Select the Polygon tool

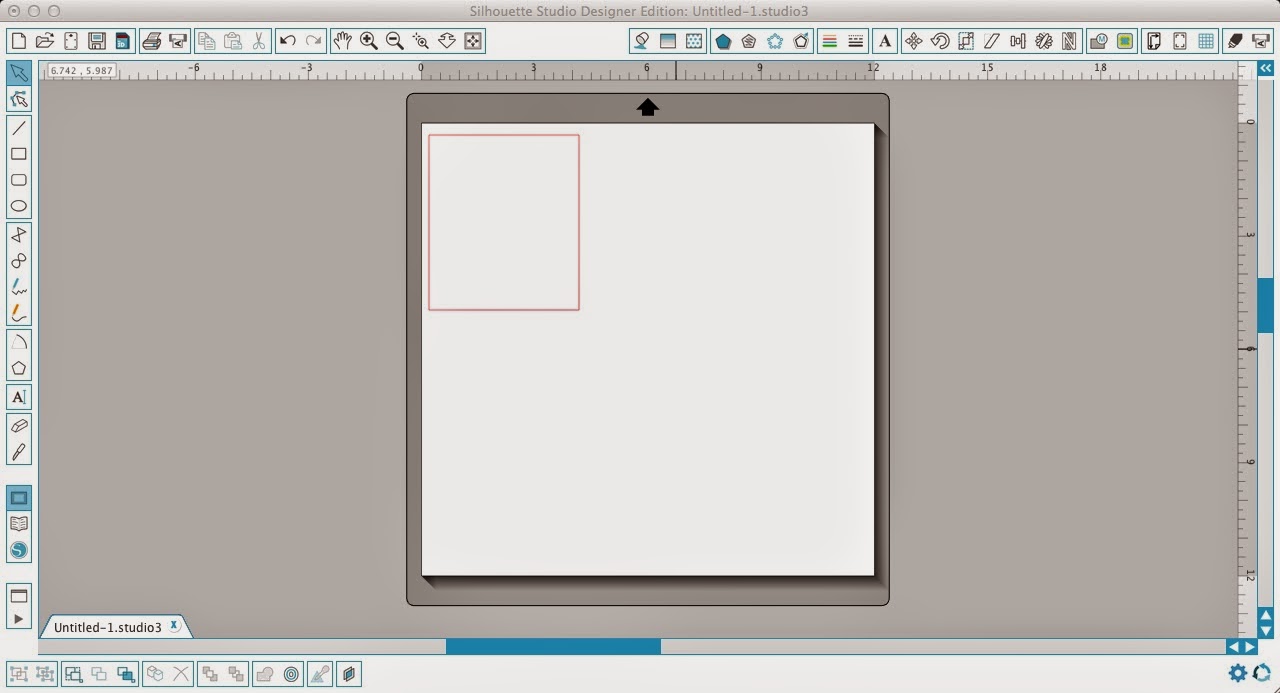click(18, 368)
